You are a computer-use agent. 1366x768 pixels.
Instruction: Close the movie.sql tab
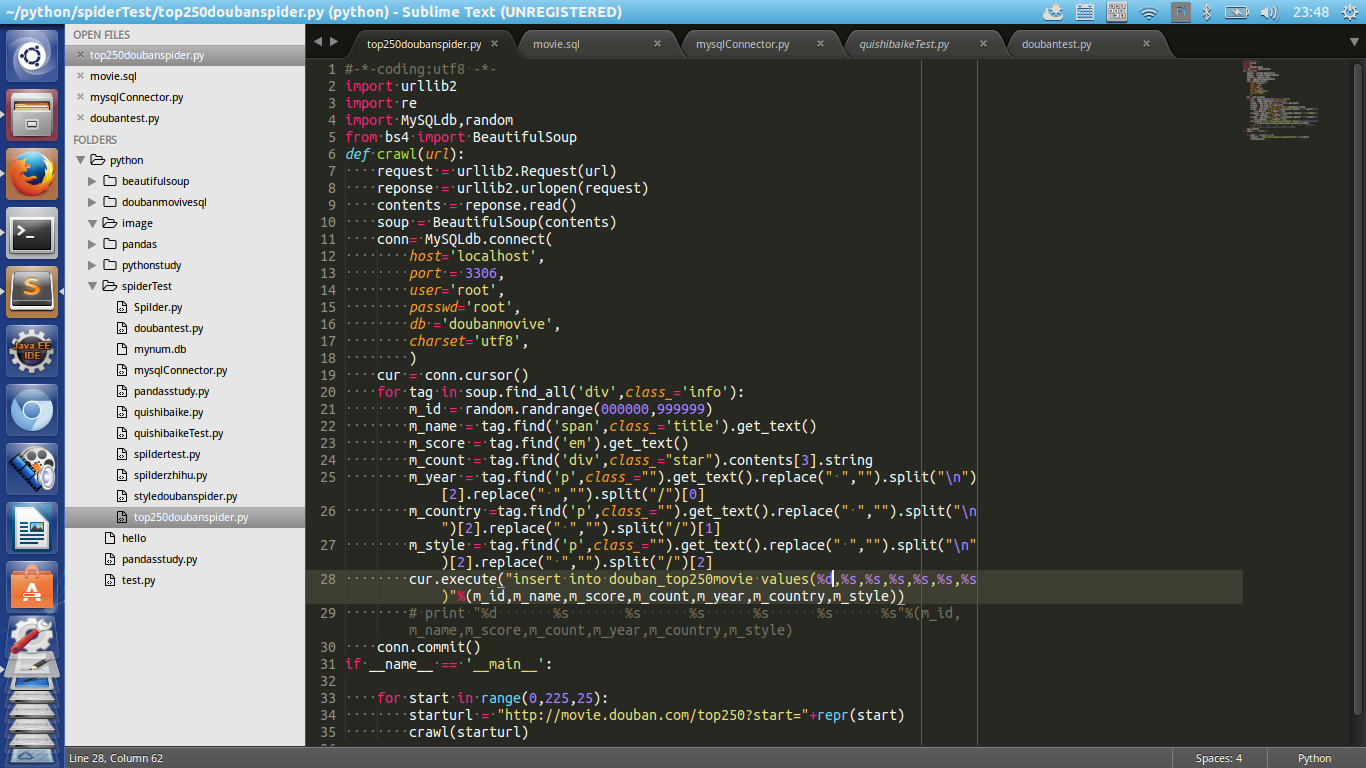657,44
